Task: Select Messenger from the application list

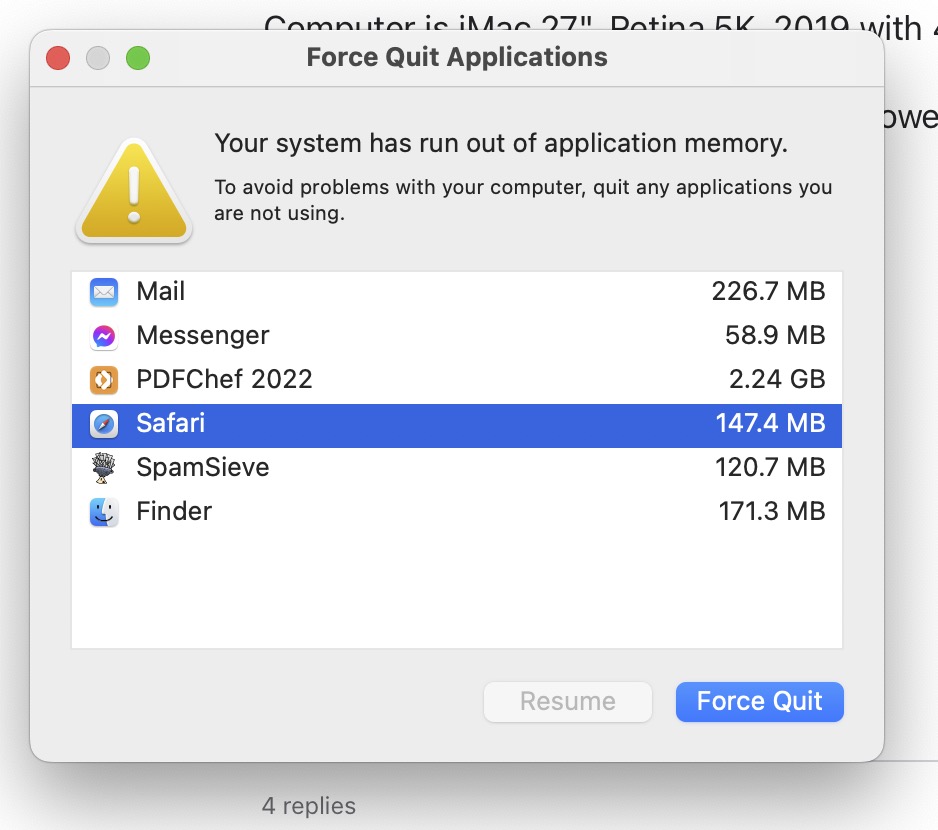Action: pyautogui.click(x=400, y=336)
